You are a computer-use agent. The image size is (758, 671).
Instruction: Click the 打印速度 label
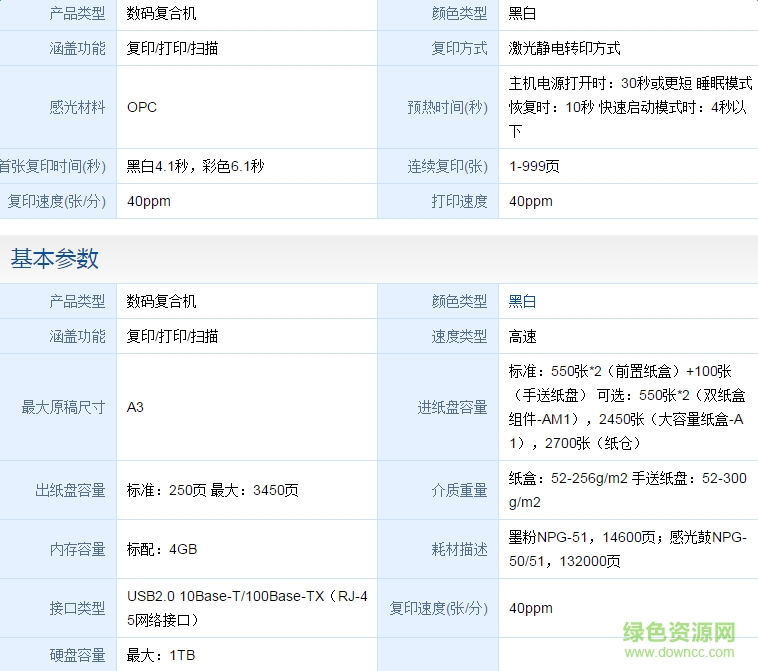point(459,201)
